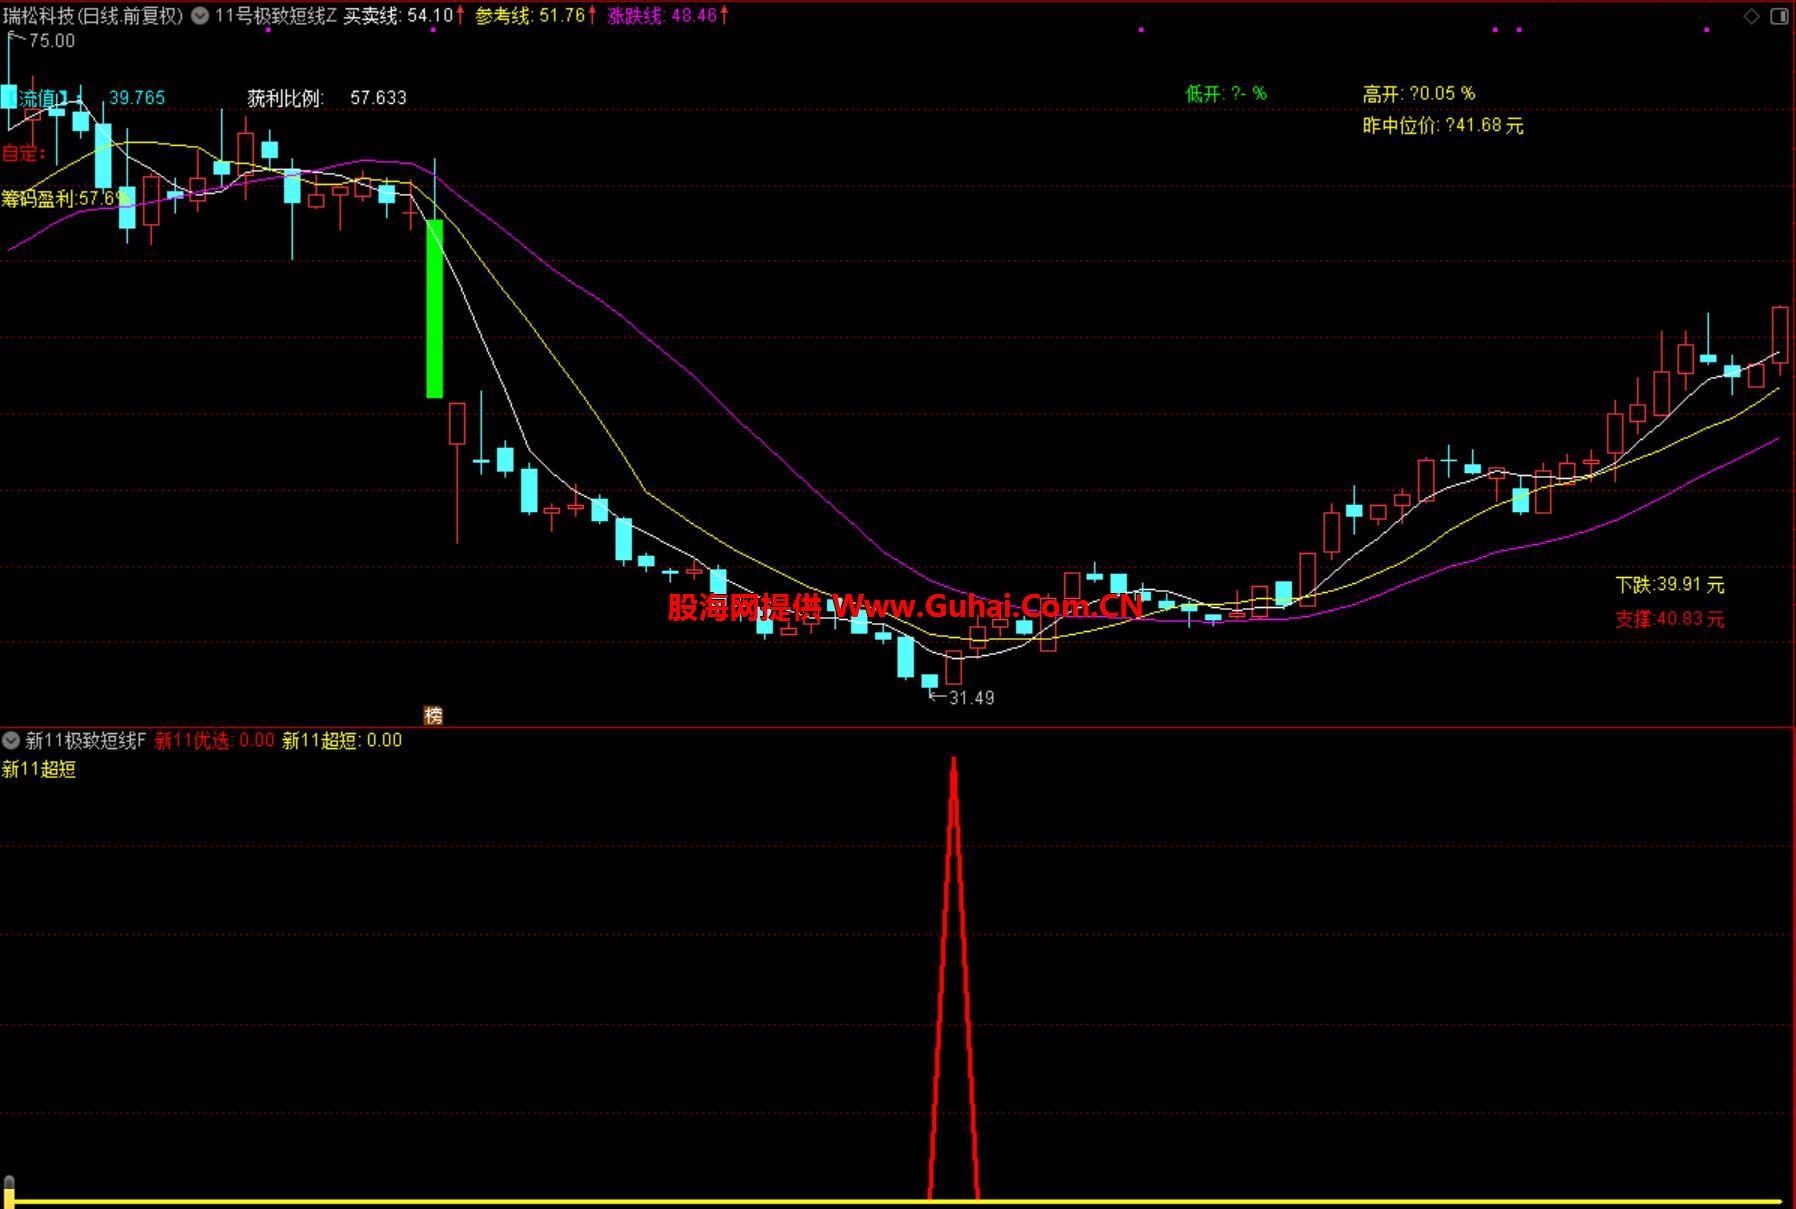
Task: Click the 获利比例 label
Action: [286, 98]
